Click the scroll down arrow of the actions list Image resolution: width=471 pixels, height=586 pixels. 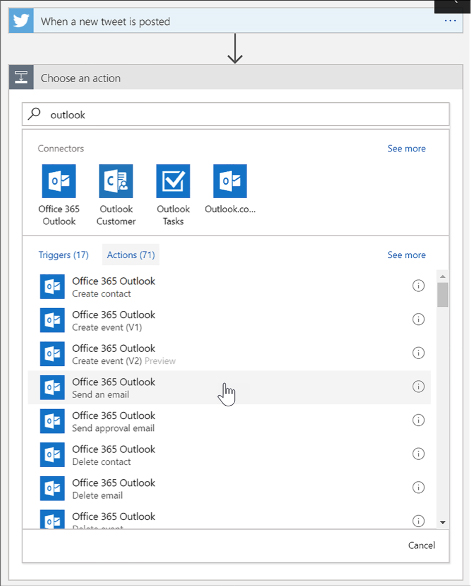click(443, 522)
